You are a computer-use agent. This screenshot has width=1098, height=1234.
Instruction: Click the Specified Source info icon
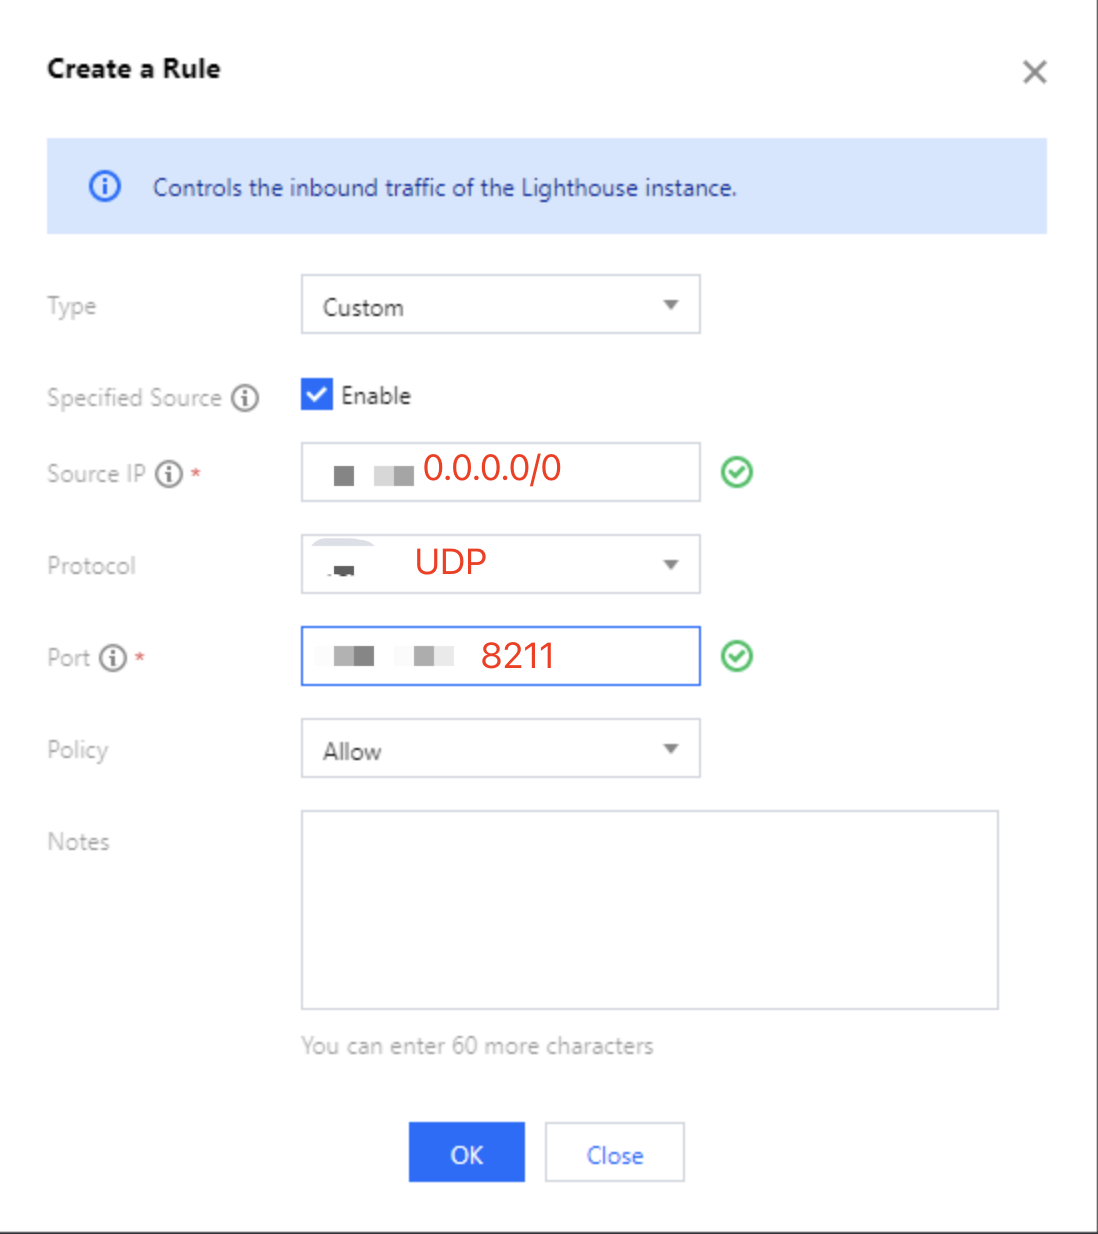pos(245,398)
